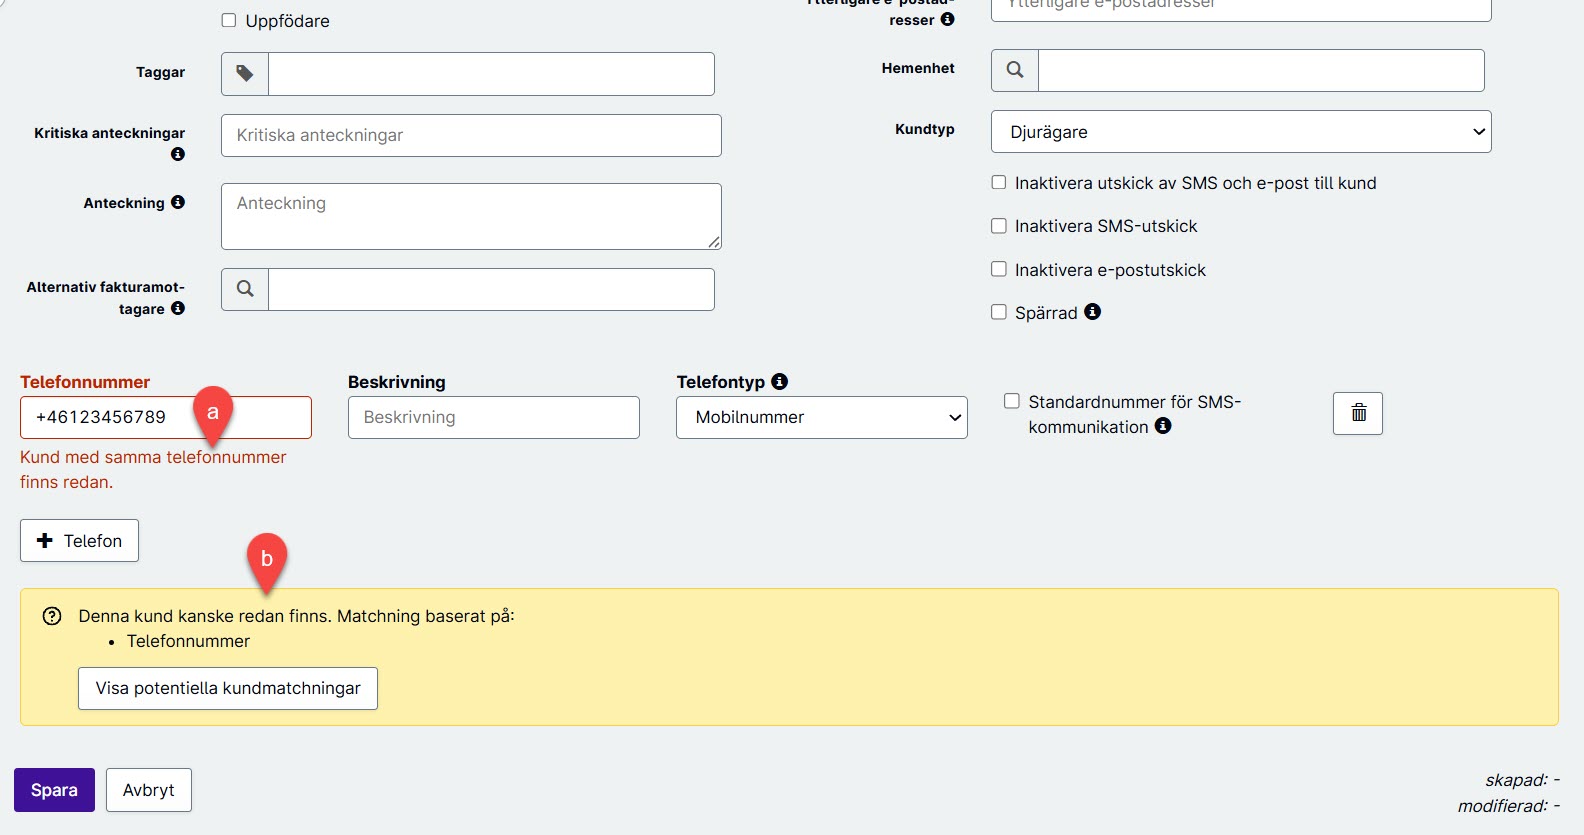Add another phone with + Telefon button
Screen dimensions: 1584x835
pyautogui.click(x=79, y=541)
